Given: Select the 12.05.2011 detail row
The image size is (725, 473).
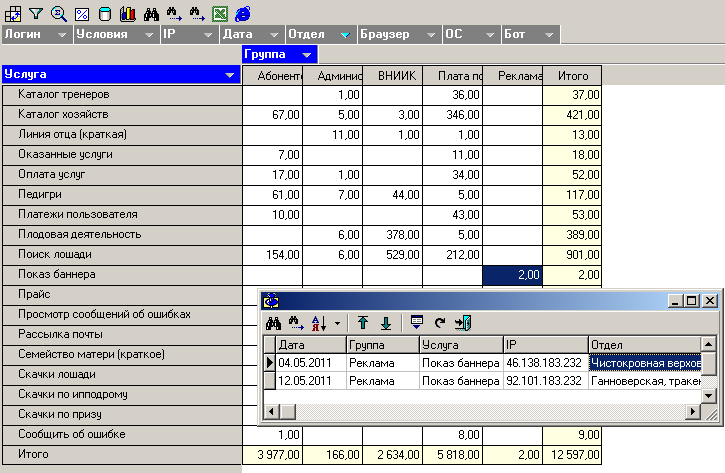Looking at the screenshot, I should click(x=304, y=380).
